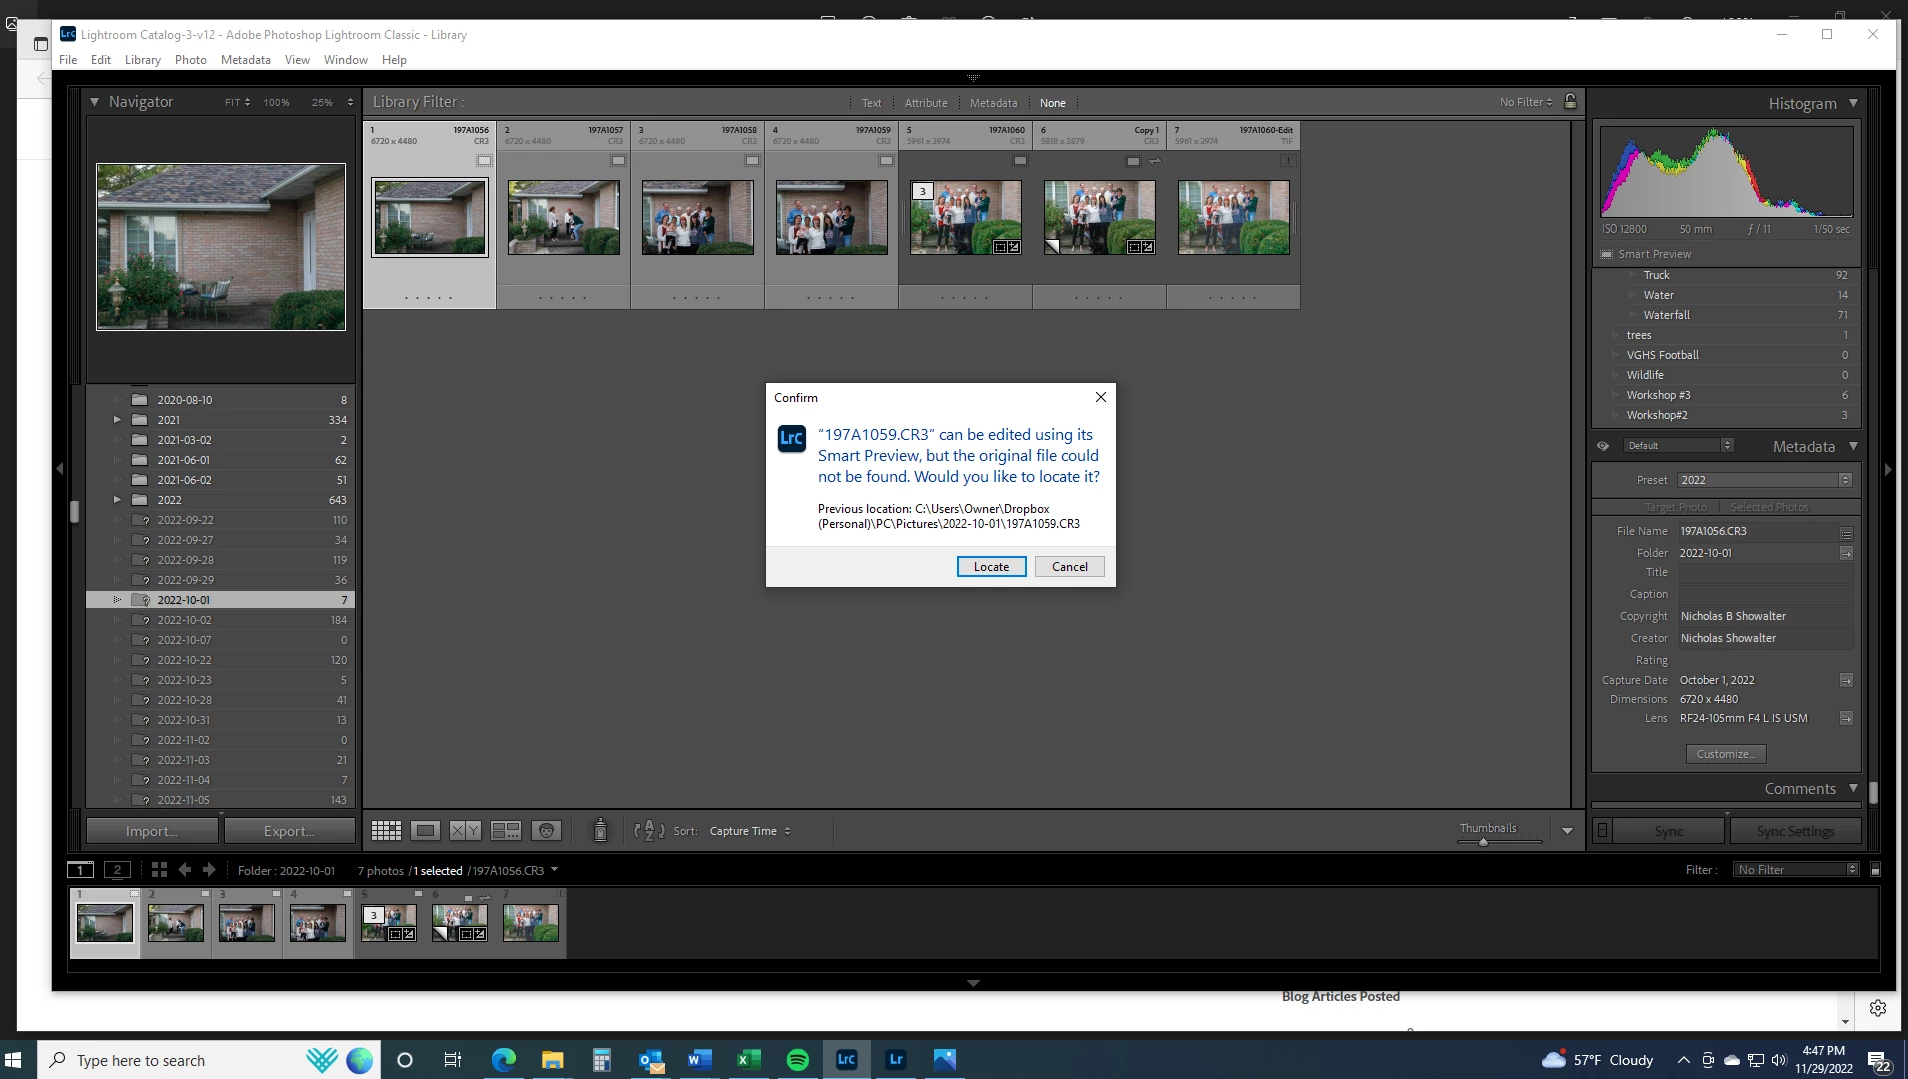The image size is (1908, 1079).
Task: Expand the 2021 folder
Action: pos(117,420)
